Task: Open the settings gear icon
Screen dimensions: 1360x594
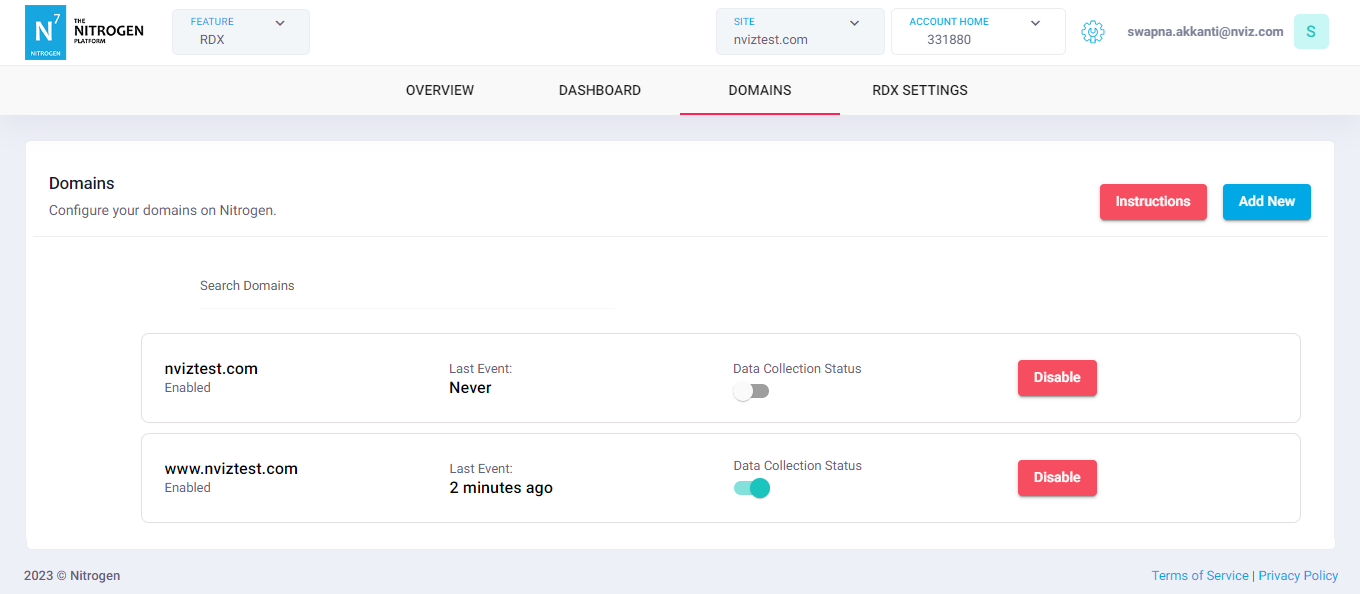Action: pyautogui.click(x=1093, y=31)
